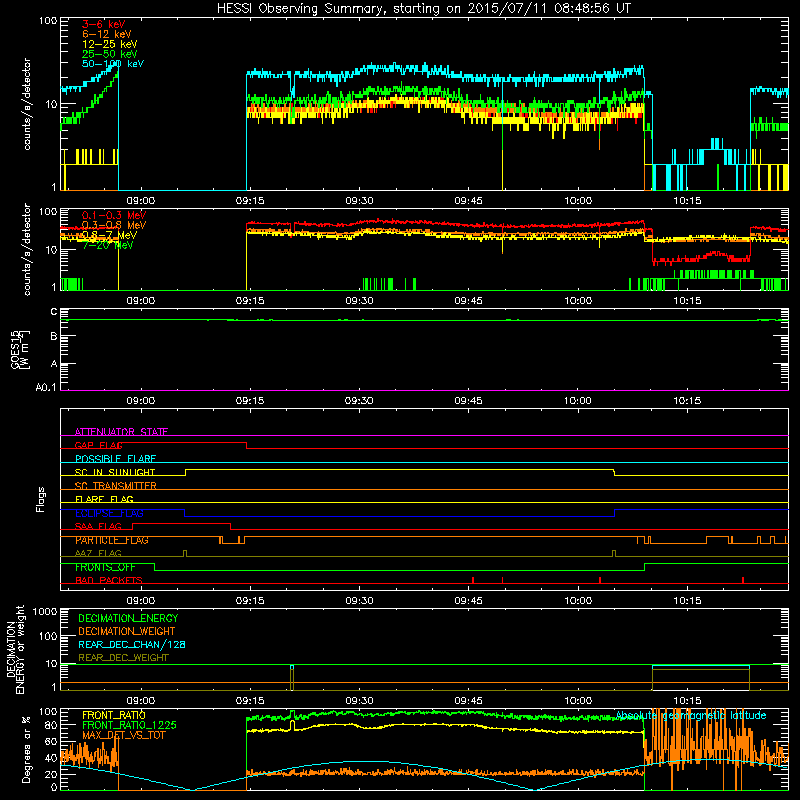Viewport: 800px width, 800px height.
Task: Select the BAD_PACKETS flag label
Action: tap(109, 580)
